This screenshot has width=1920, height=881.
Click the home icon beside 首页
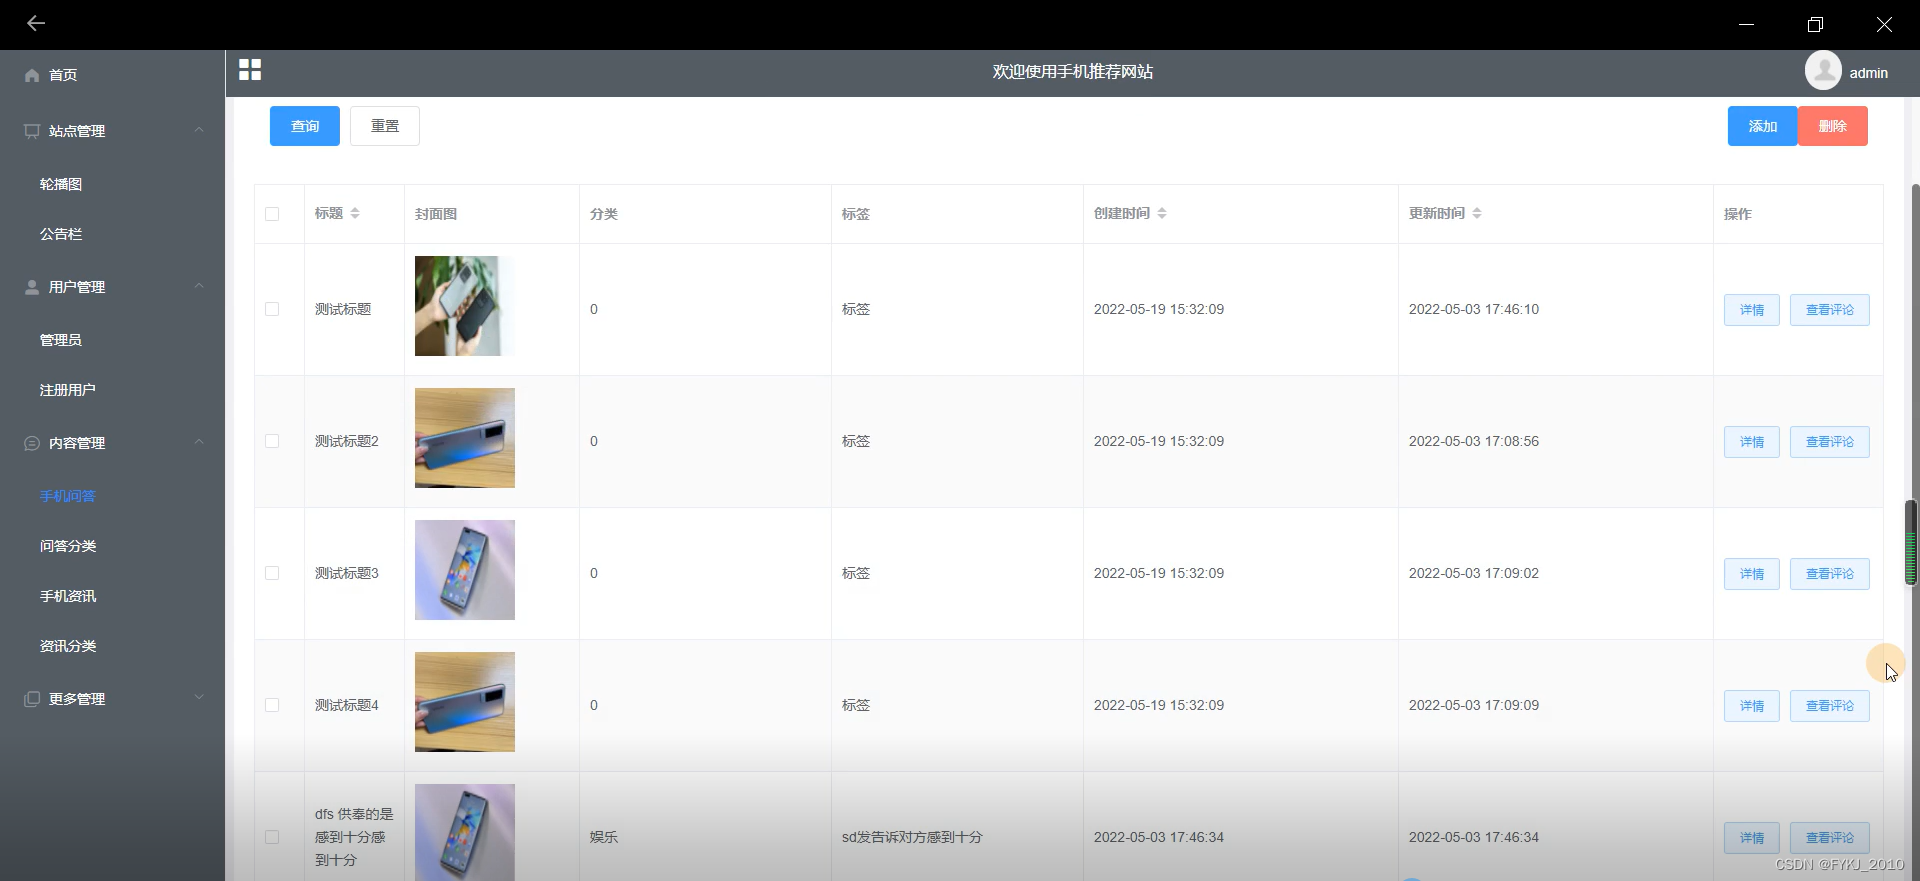coord(32,75)
